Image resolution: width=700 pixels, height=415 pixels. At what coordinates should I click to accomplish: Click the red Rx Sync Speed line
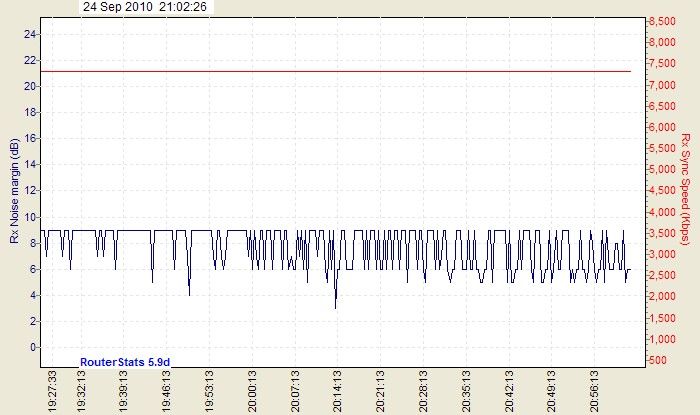point(340,71)
